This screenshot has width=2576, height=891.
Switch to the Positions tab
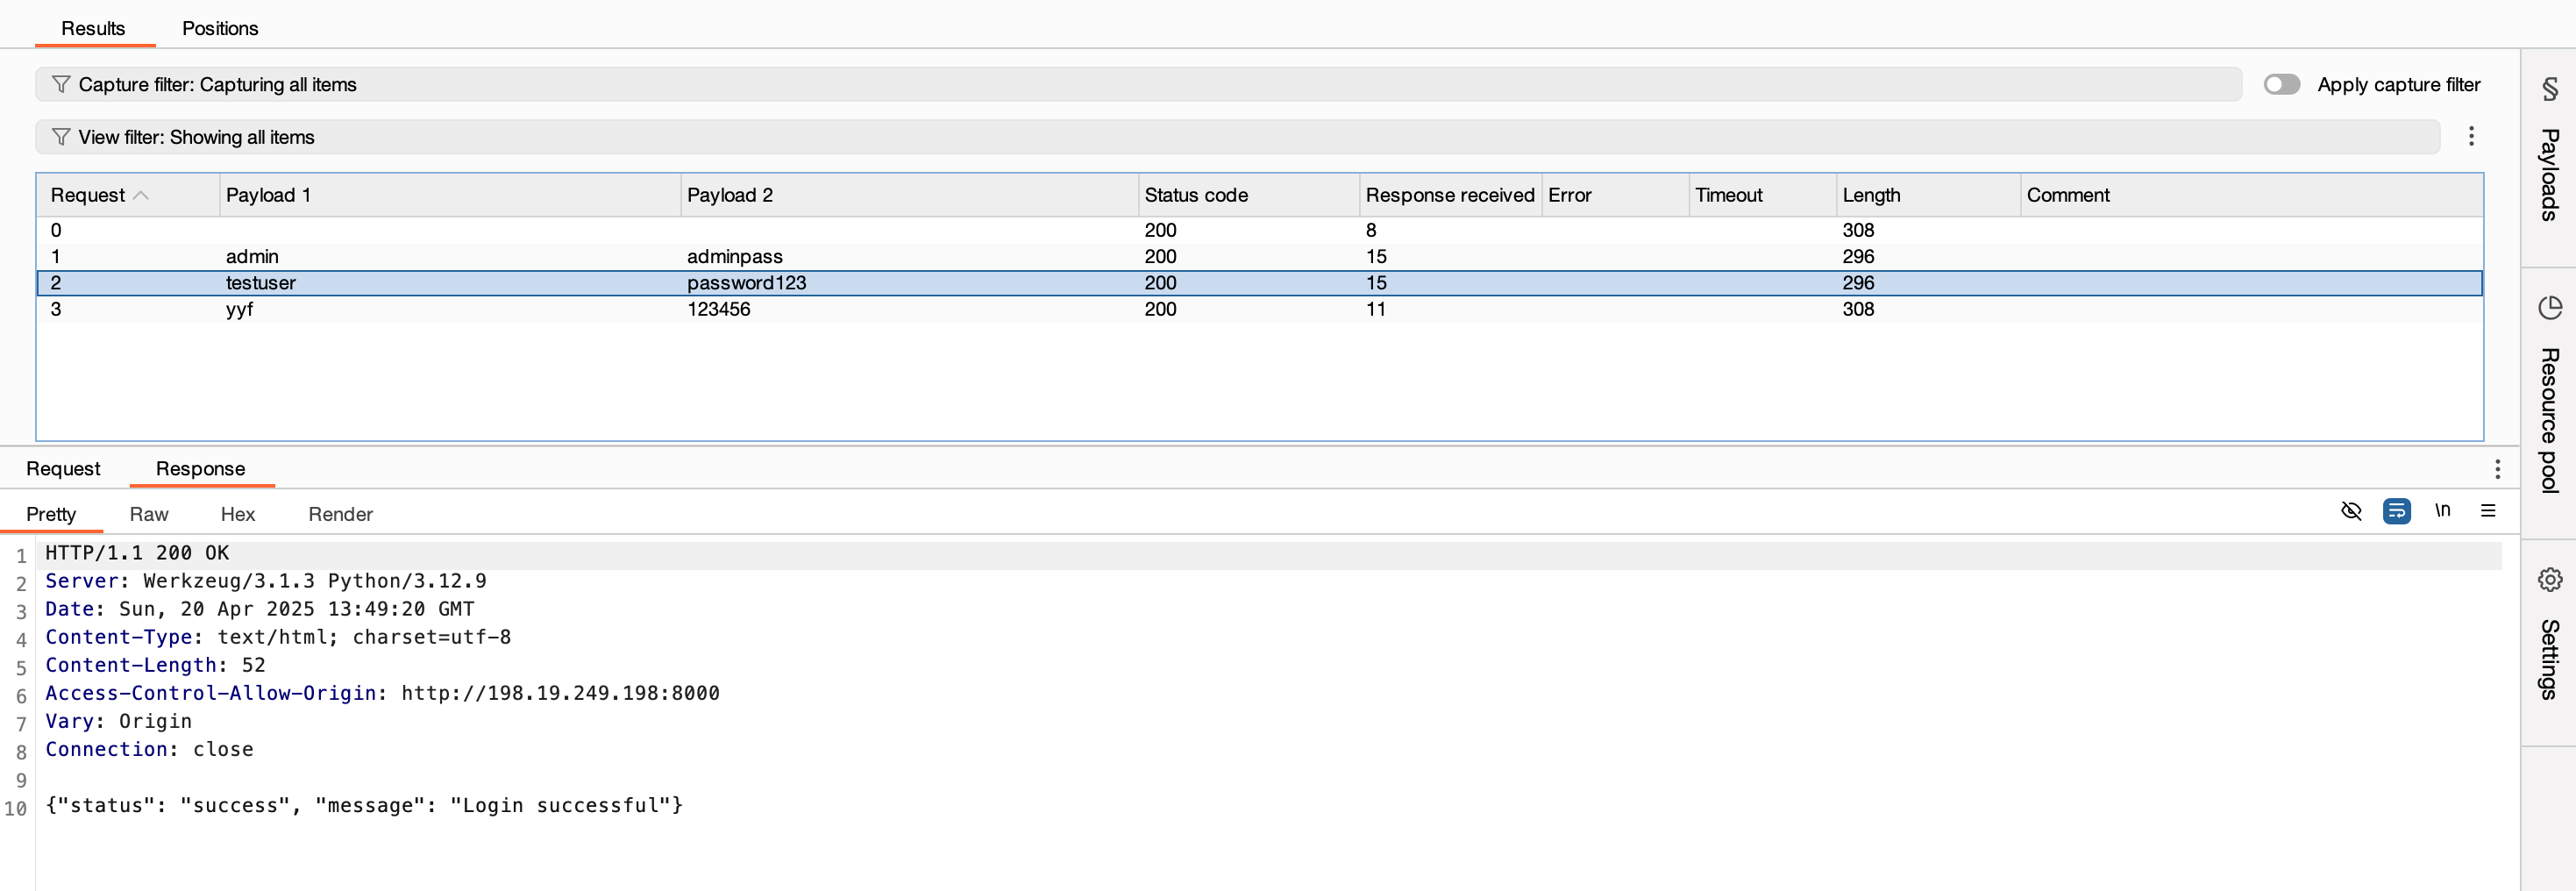point(220,28)
